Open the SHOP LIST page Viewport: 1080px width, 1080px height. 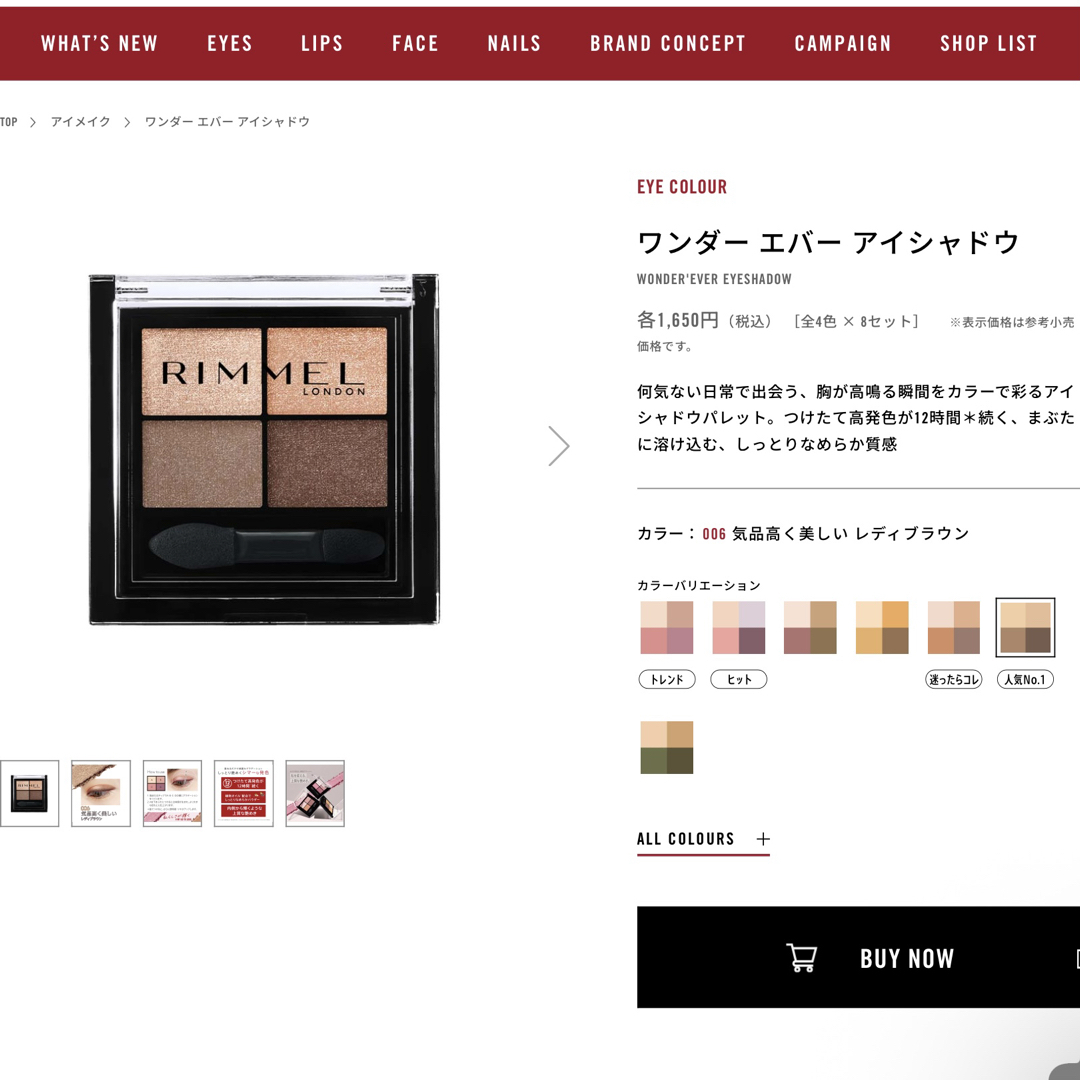988,43
